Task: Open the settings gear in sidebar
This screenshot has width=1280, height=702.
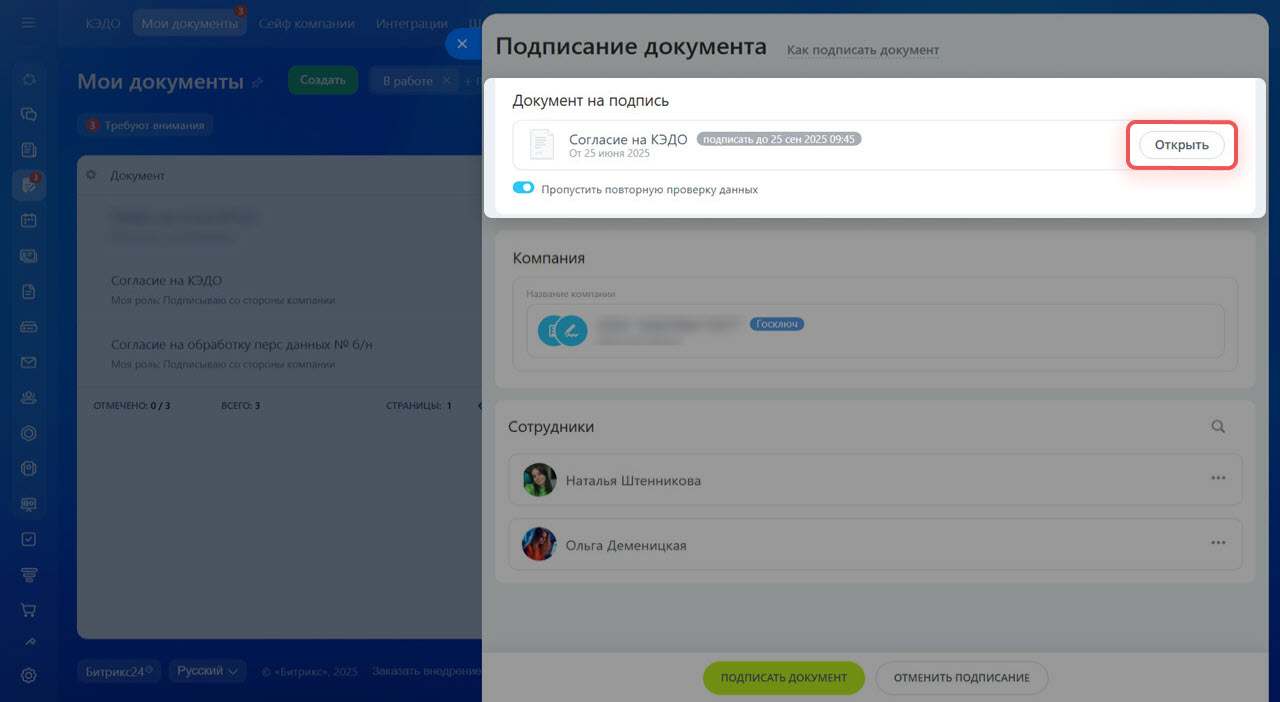Action: click(x=29, y=675)
